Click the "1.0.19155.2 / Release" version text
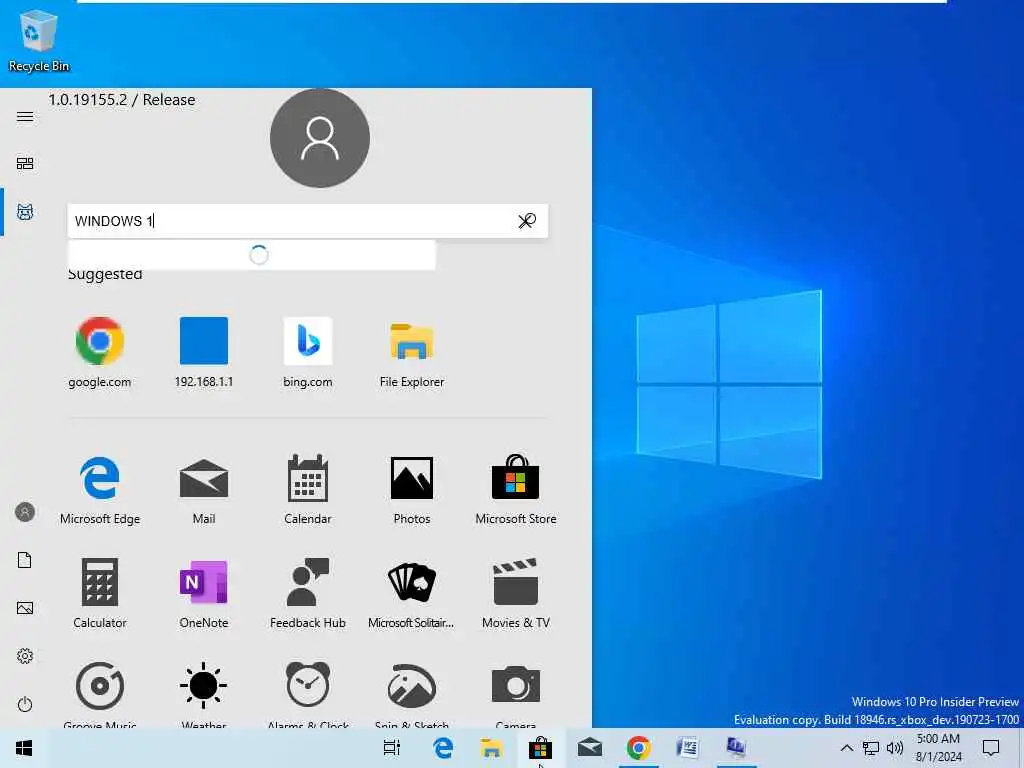The image size is (1024, 768). pyautogui.click(x=121, y=100)
